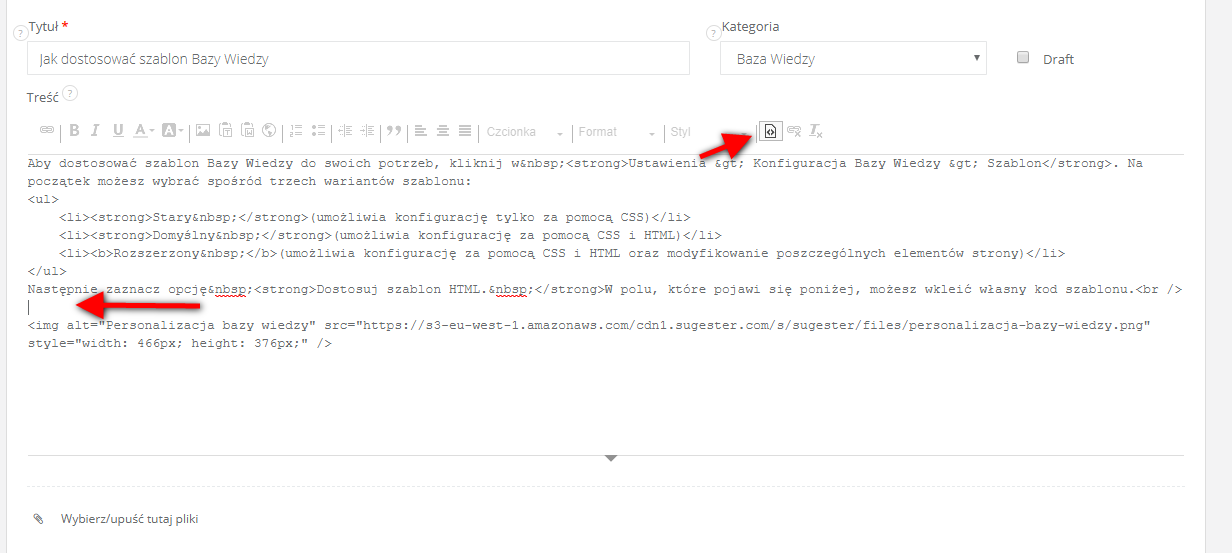This screenshot has height=553, width=1232.
Task: Justify the text alignment
Action: [465, 131]
